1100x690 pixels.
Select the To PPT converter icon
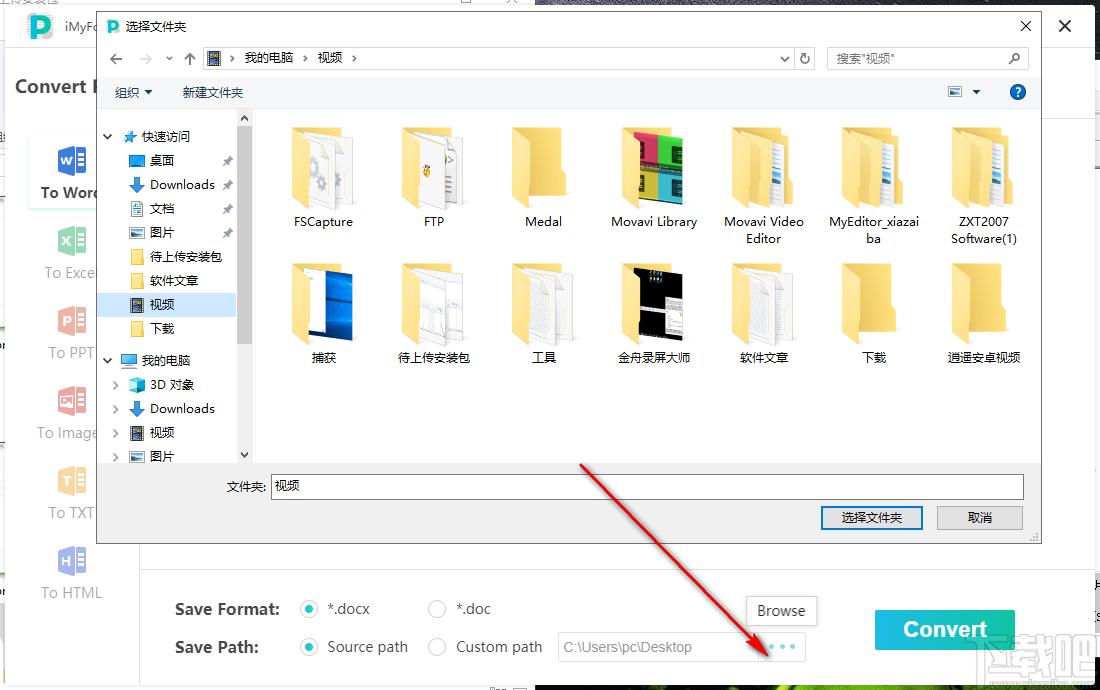(72, 322)
